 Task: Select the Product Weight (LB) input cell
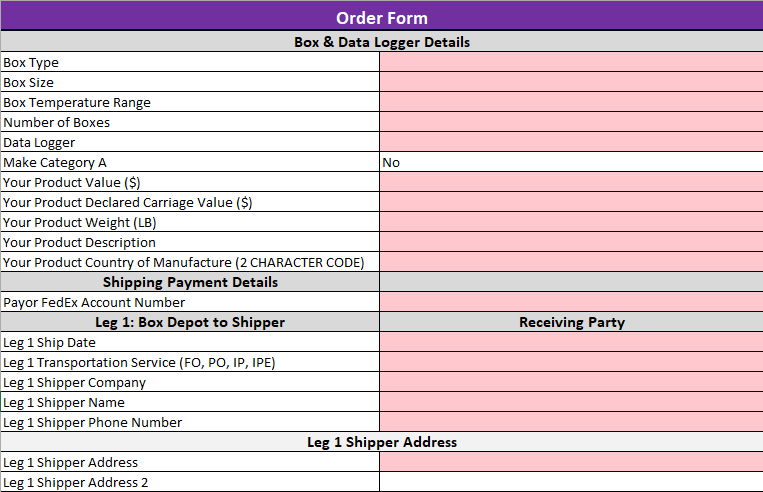point(570,222)
